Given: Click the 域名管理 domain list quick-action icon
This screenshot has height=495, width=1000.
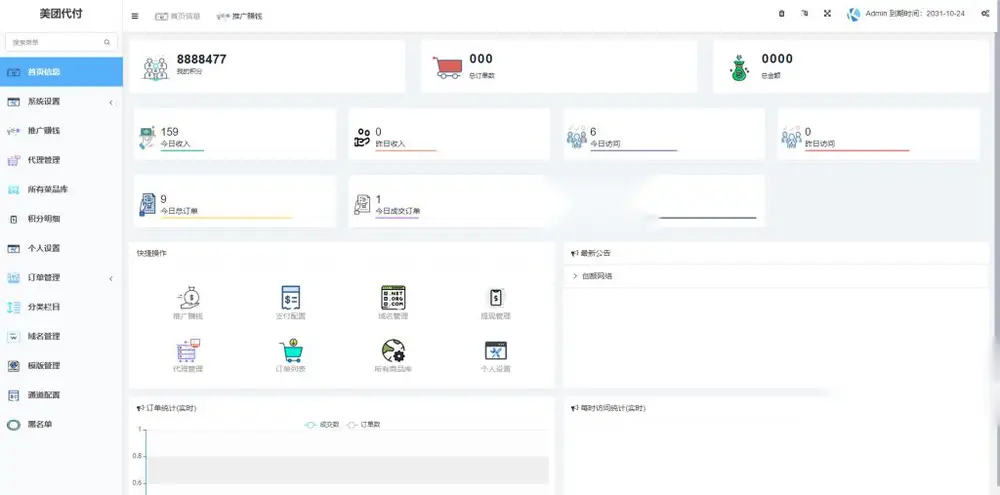Looking at the screenshot, I should coord(393,298).
